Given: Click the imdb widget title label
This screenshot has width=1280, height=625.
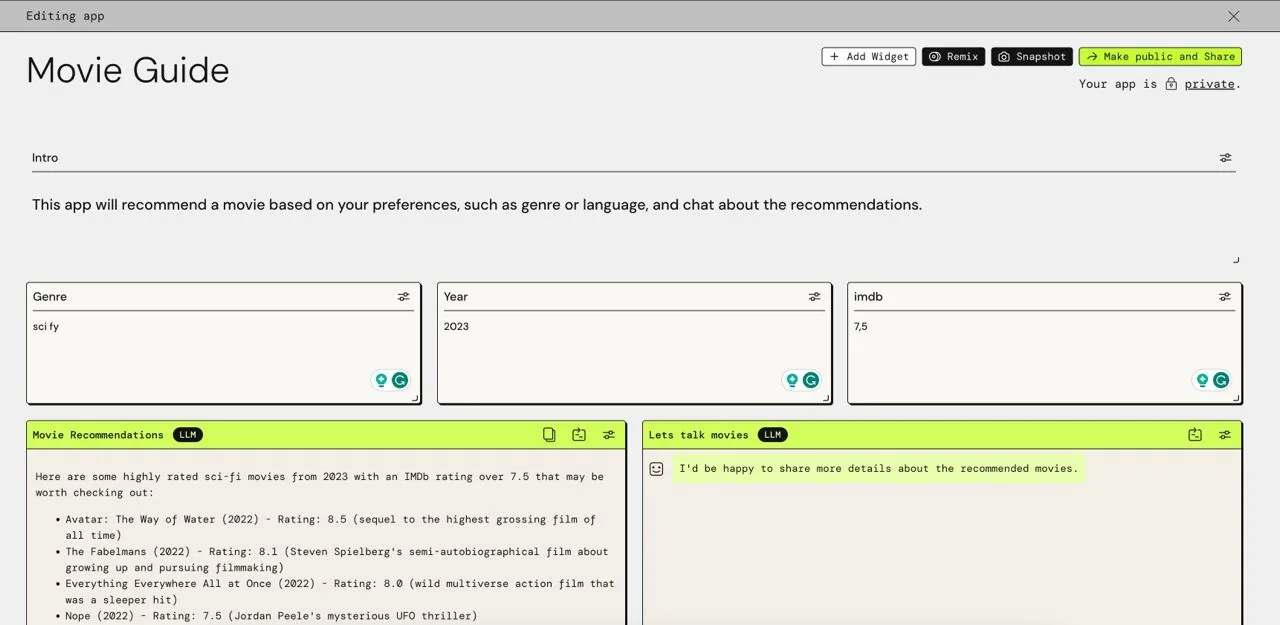Looking at the screenshot, I should (868, 297).
